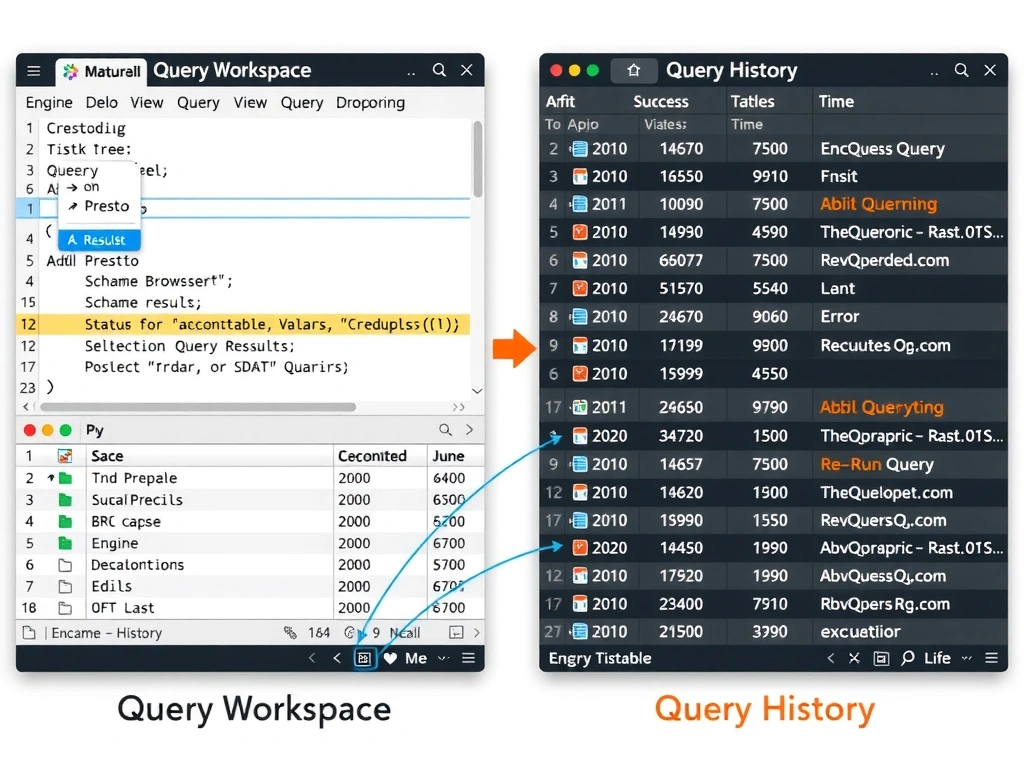Open list menu icon in workspace bottom toolbar

coord(468,658)
